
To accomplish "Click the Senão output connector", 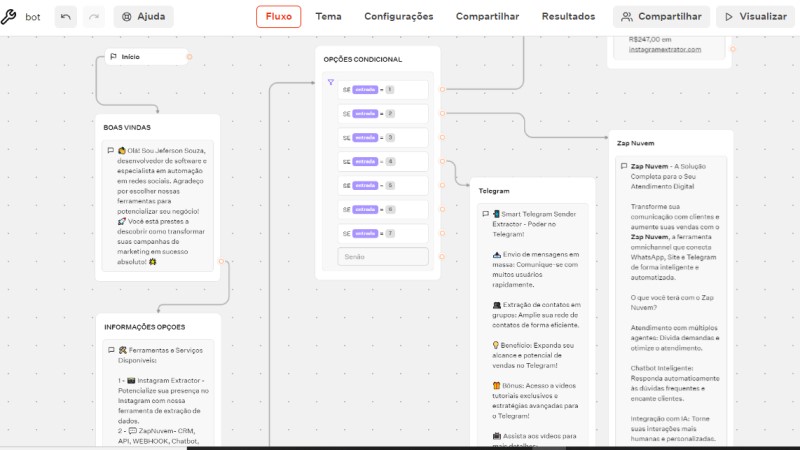I will (x=442, y=257).
